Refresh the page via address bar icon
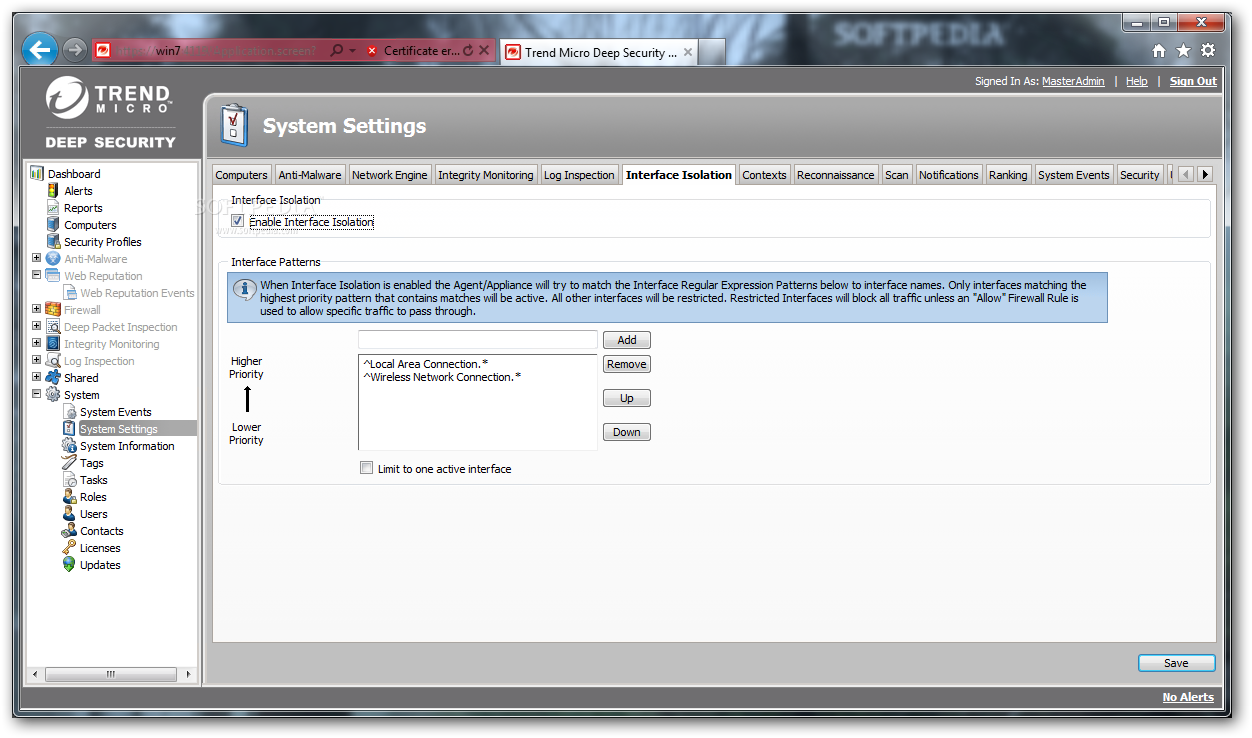 (x=468, y=50)
